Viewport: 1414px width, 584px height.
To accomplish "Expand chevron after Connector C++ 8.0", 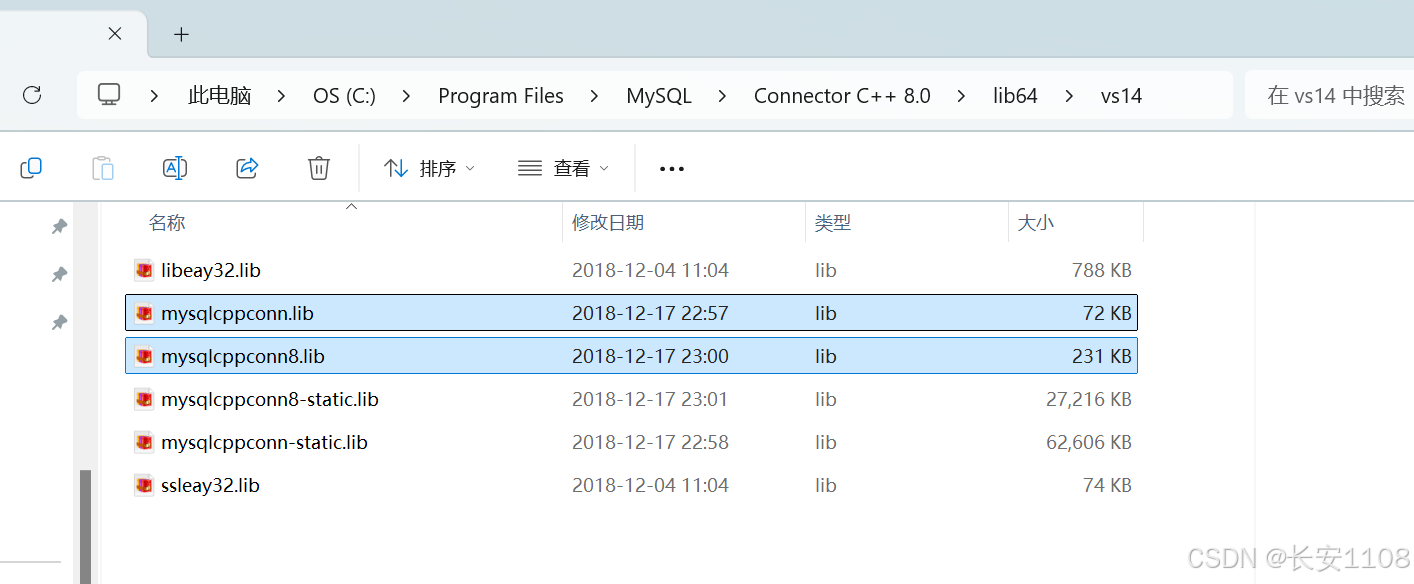I will [x=962, y=96].
